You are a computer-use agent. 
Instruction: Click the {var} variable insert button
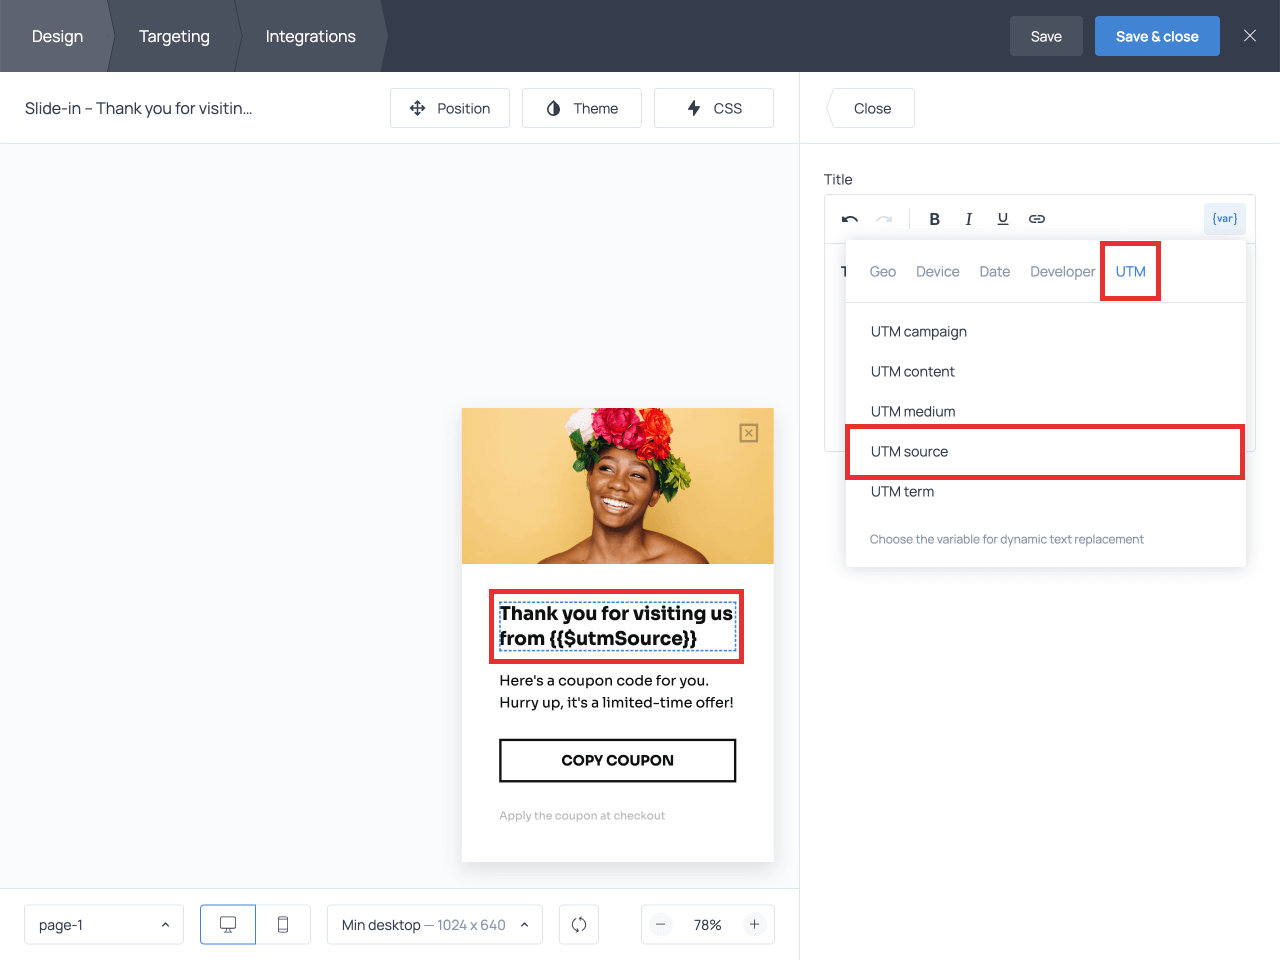pyautogui.click(x=1224, y=219)
